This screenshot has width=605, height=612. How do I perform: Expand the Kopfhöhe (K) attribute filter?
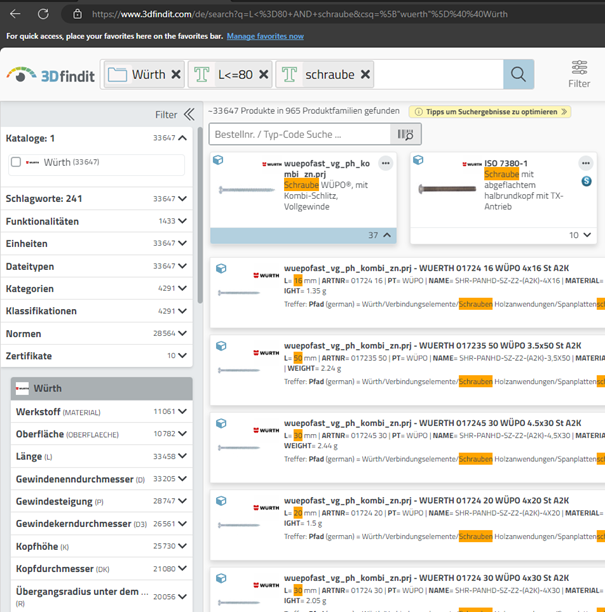182,546
